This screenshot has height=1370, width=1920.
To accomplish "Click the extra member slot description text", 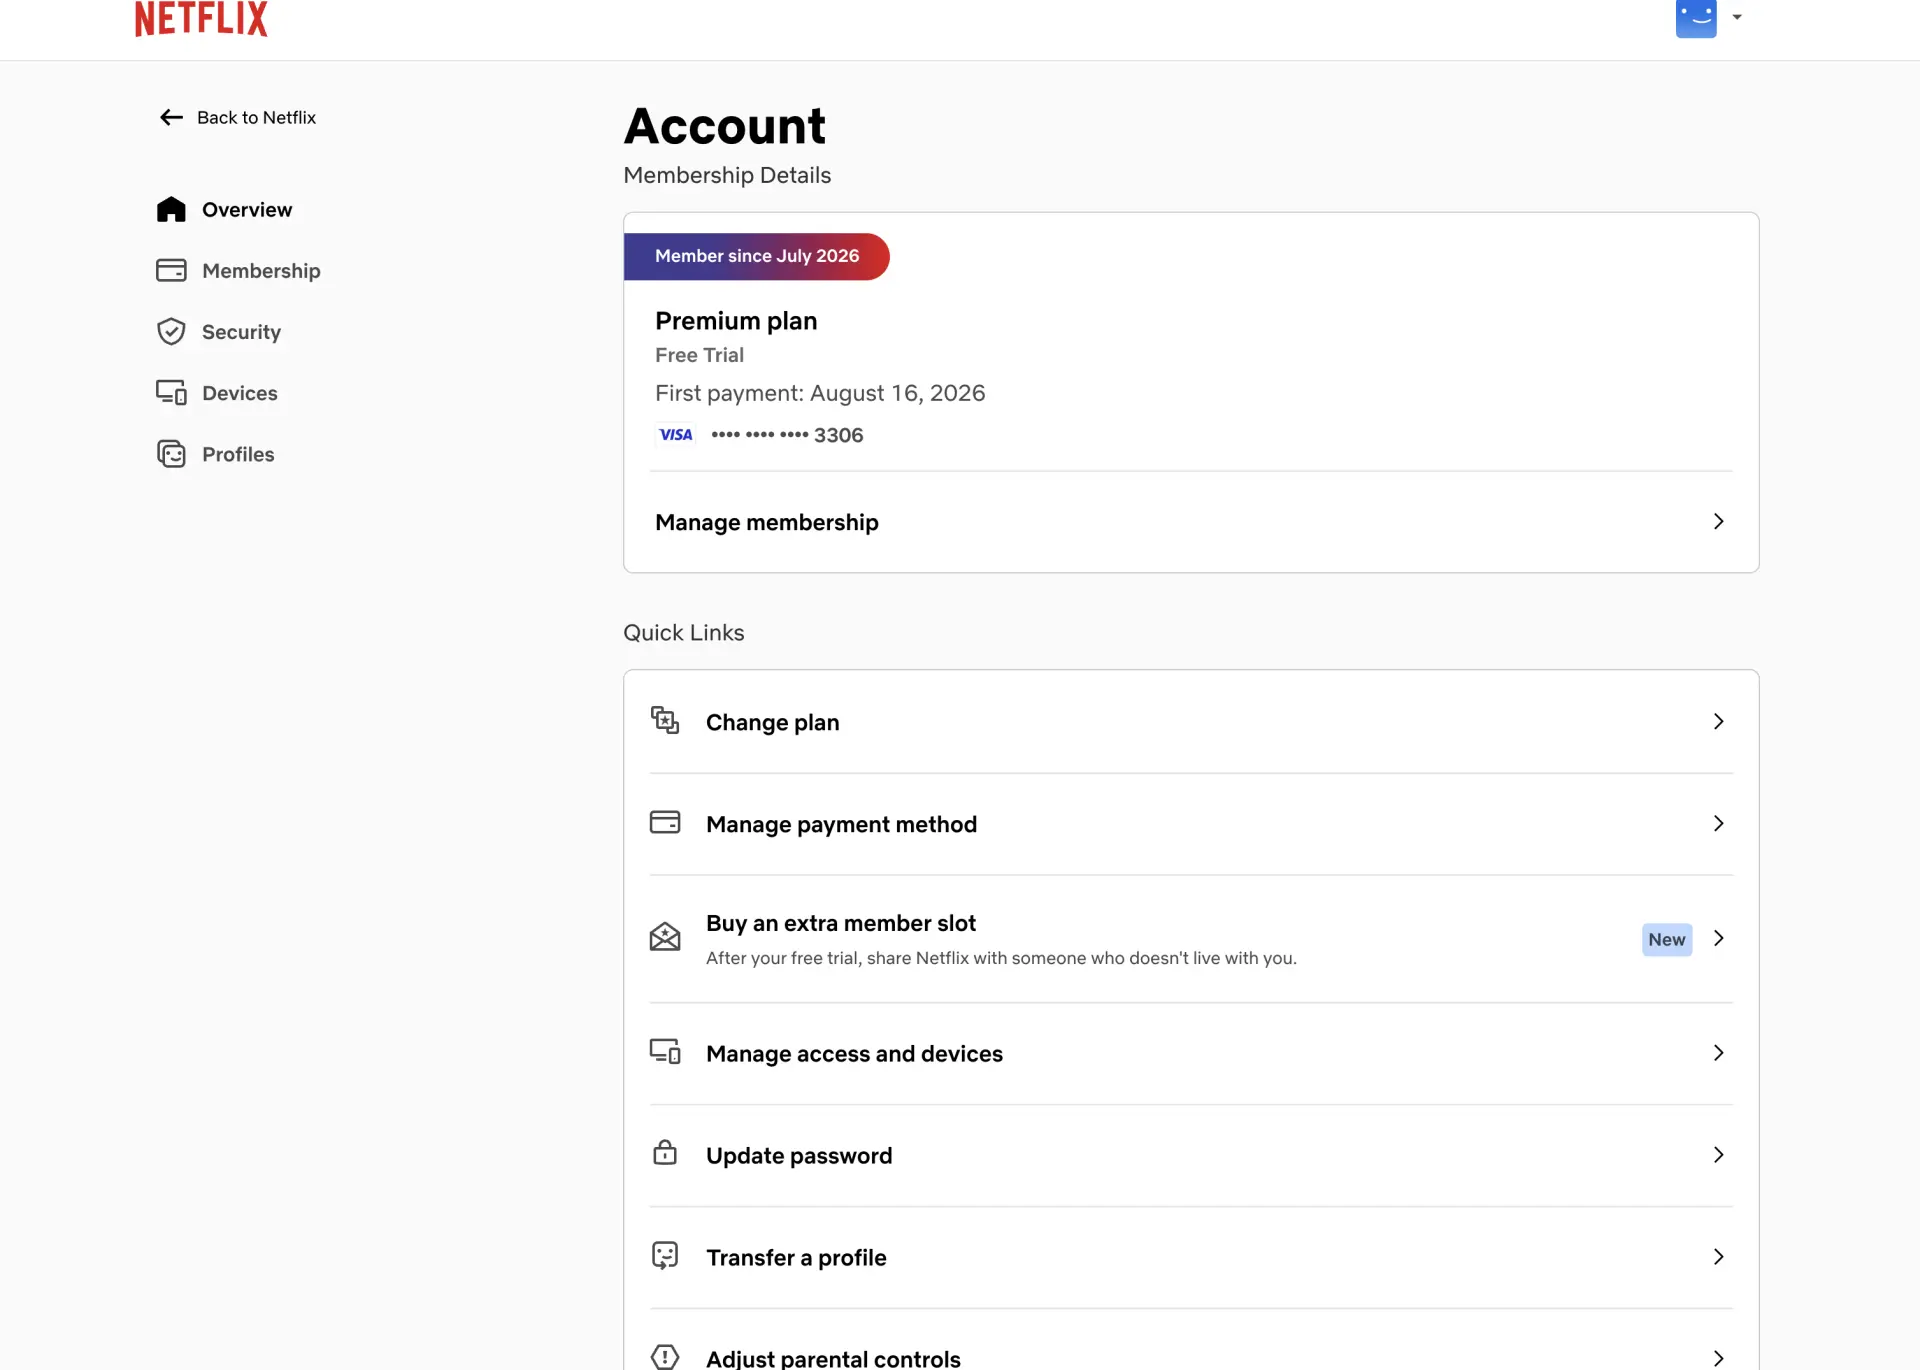I will [1001, 958].
